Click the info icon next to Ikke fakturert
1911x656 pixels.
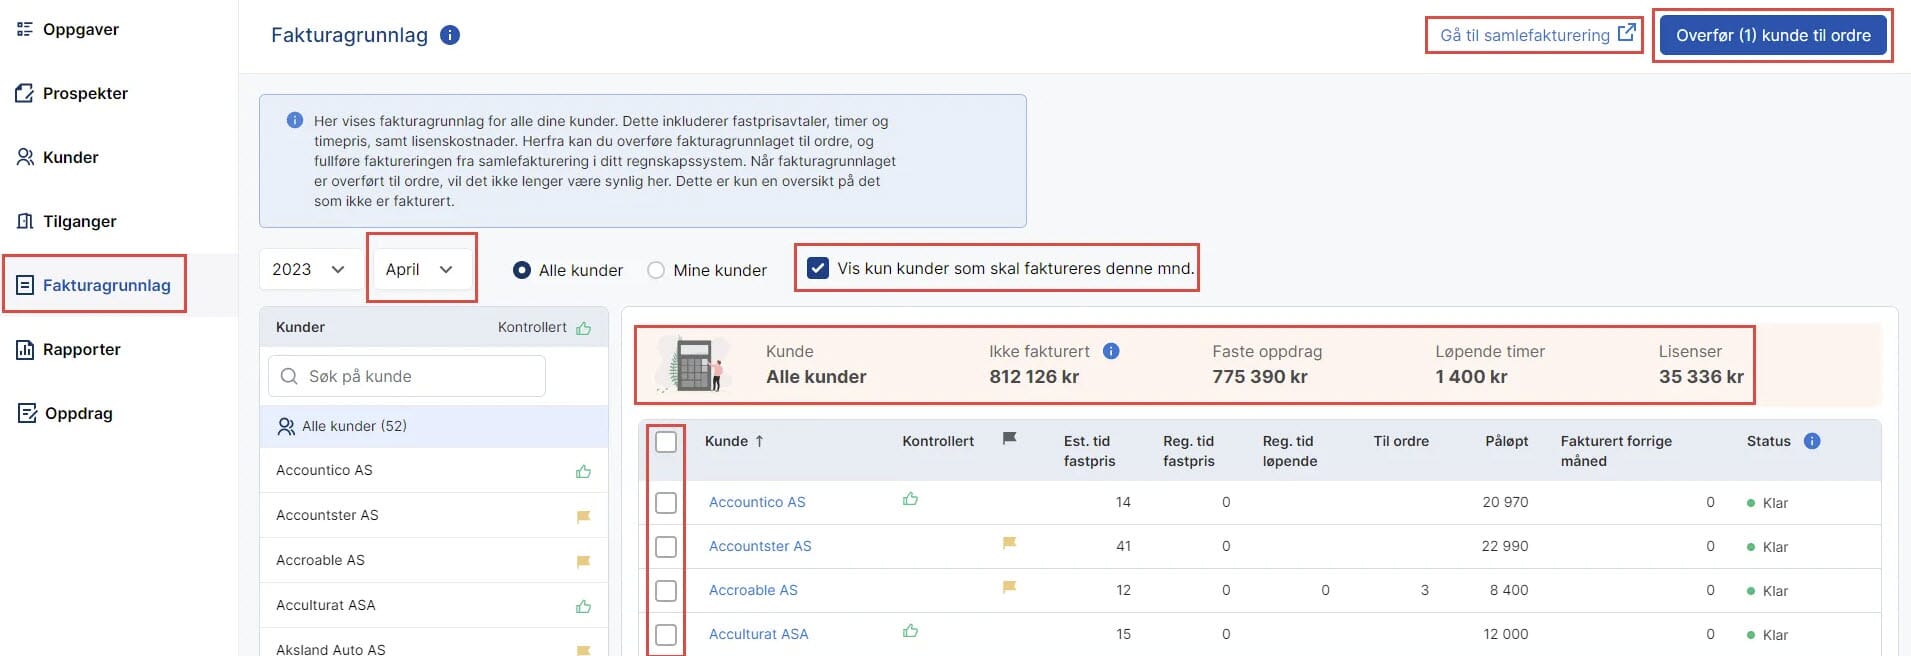click(1111, 351)
